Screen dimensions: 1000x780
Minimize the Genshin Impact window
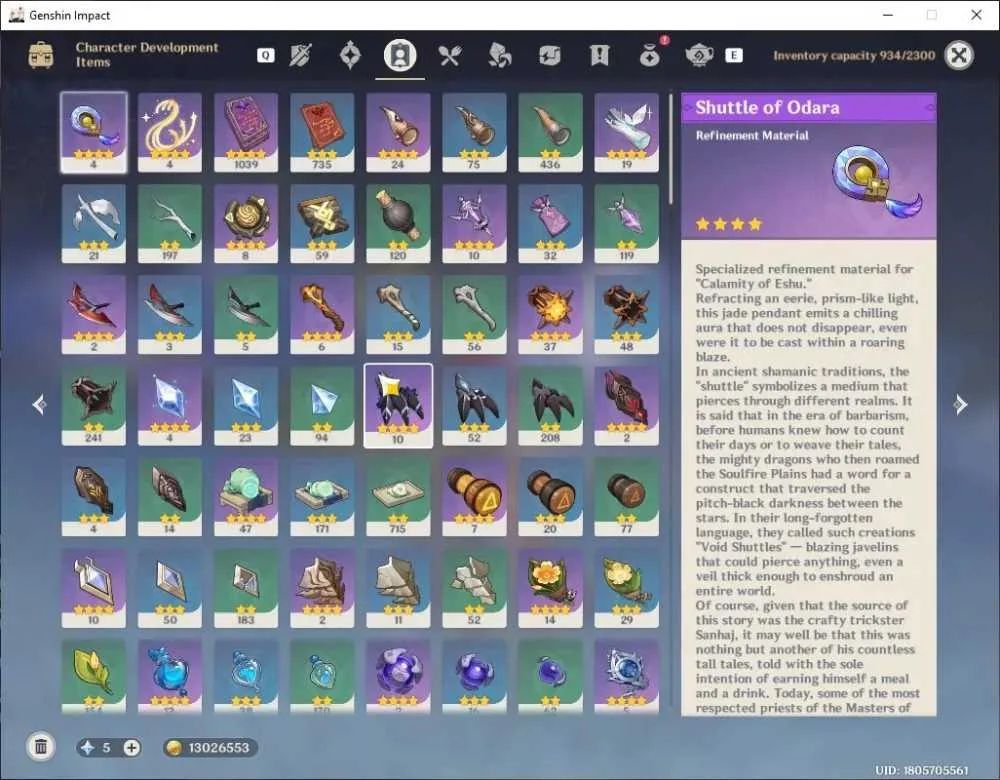888,15
